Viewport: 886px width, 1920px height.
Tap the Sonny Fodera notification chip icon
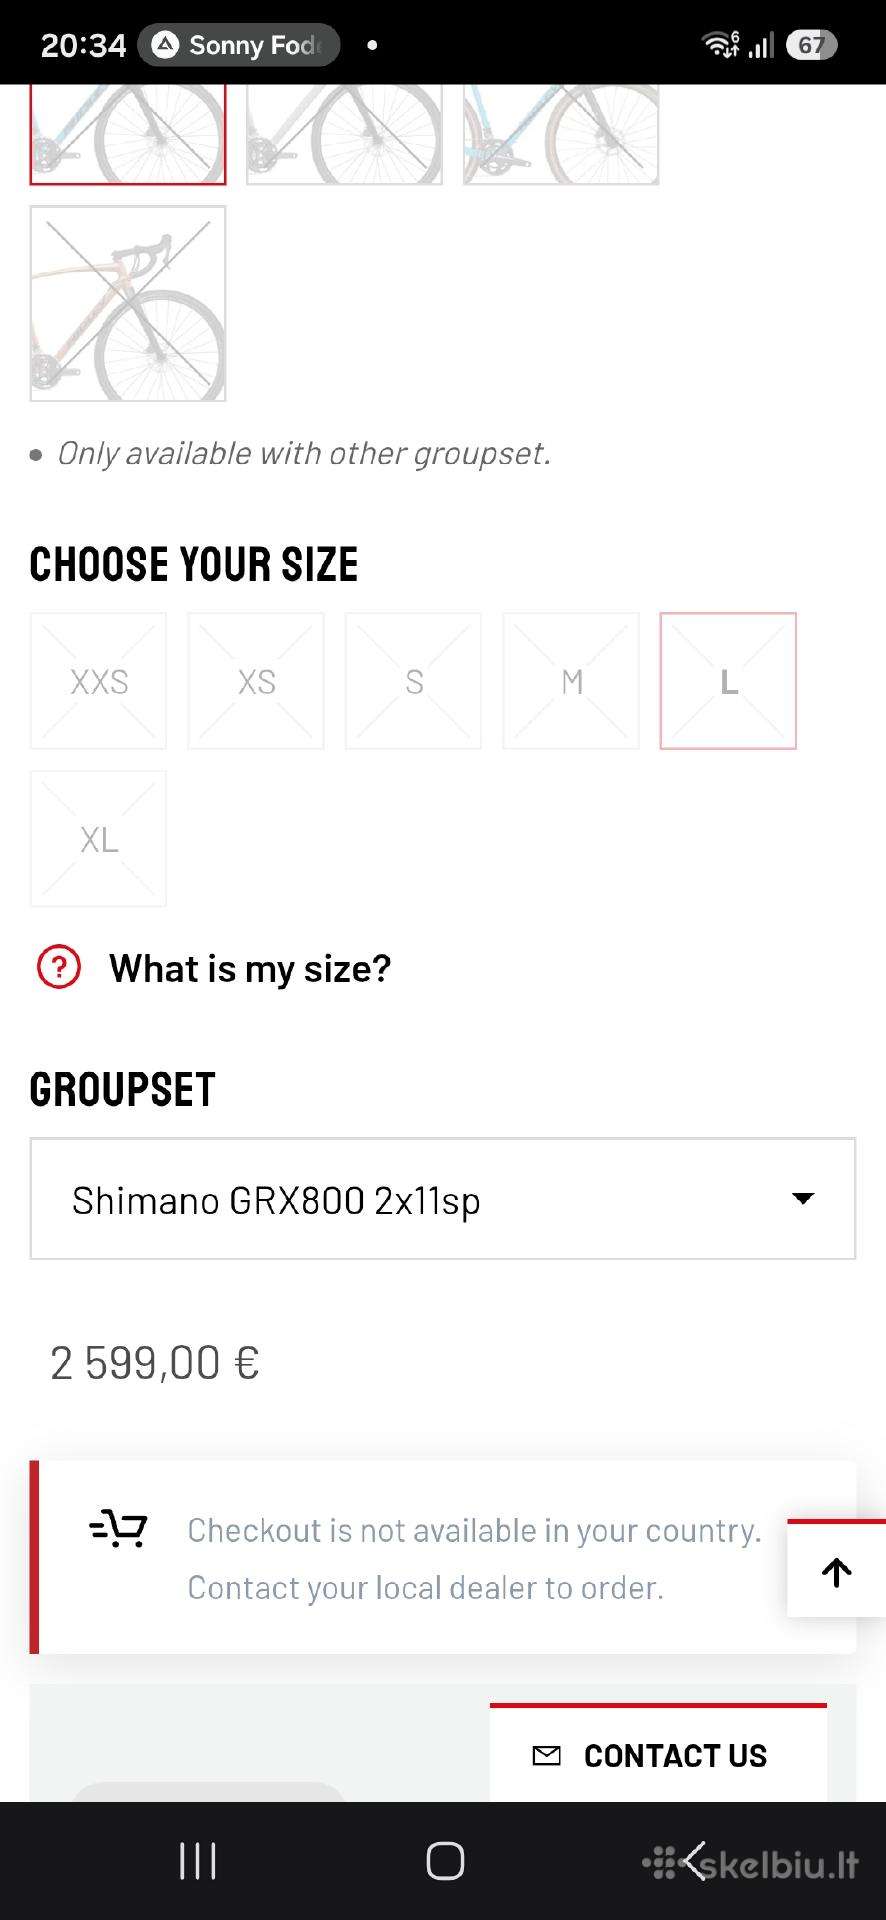pos(165,45)
